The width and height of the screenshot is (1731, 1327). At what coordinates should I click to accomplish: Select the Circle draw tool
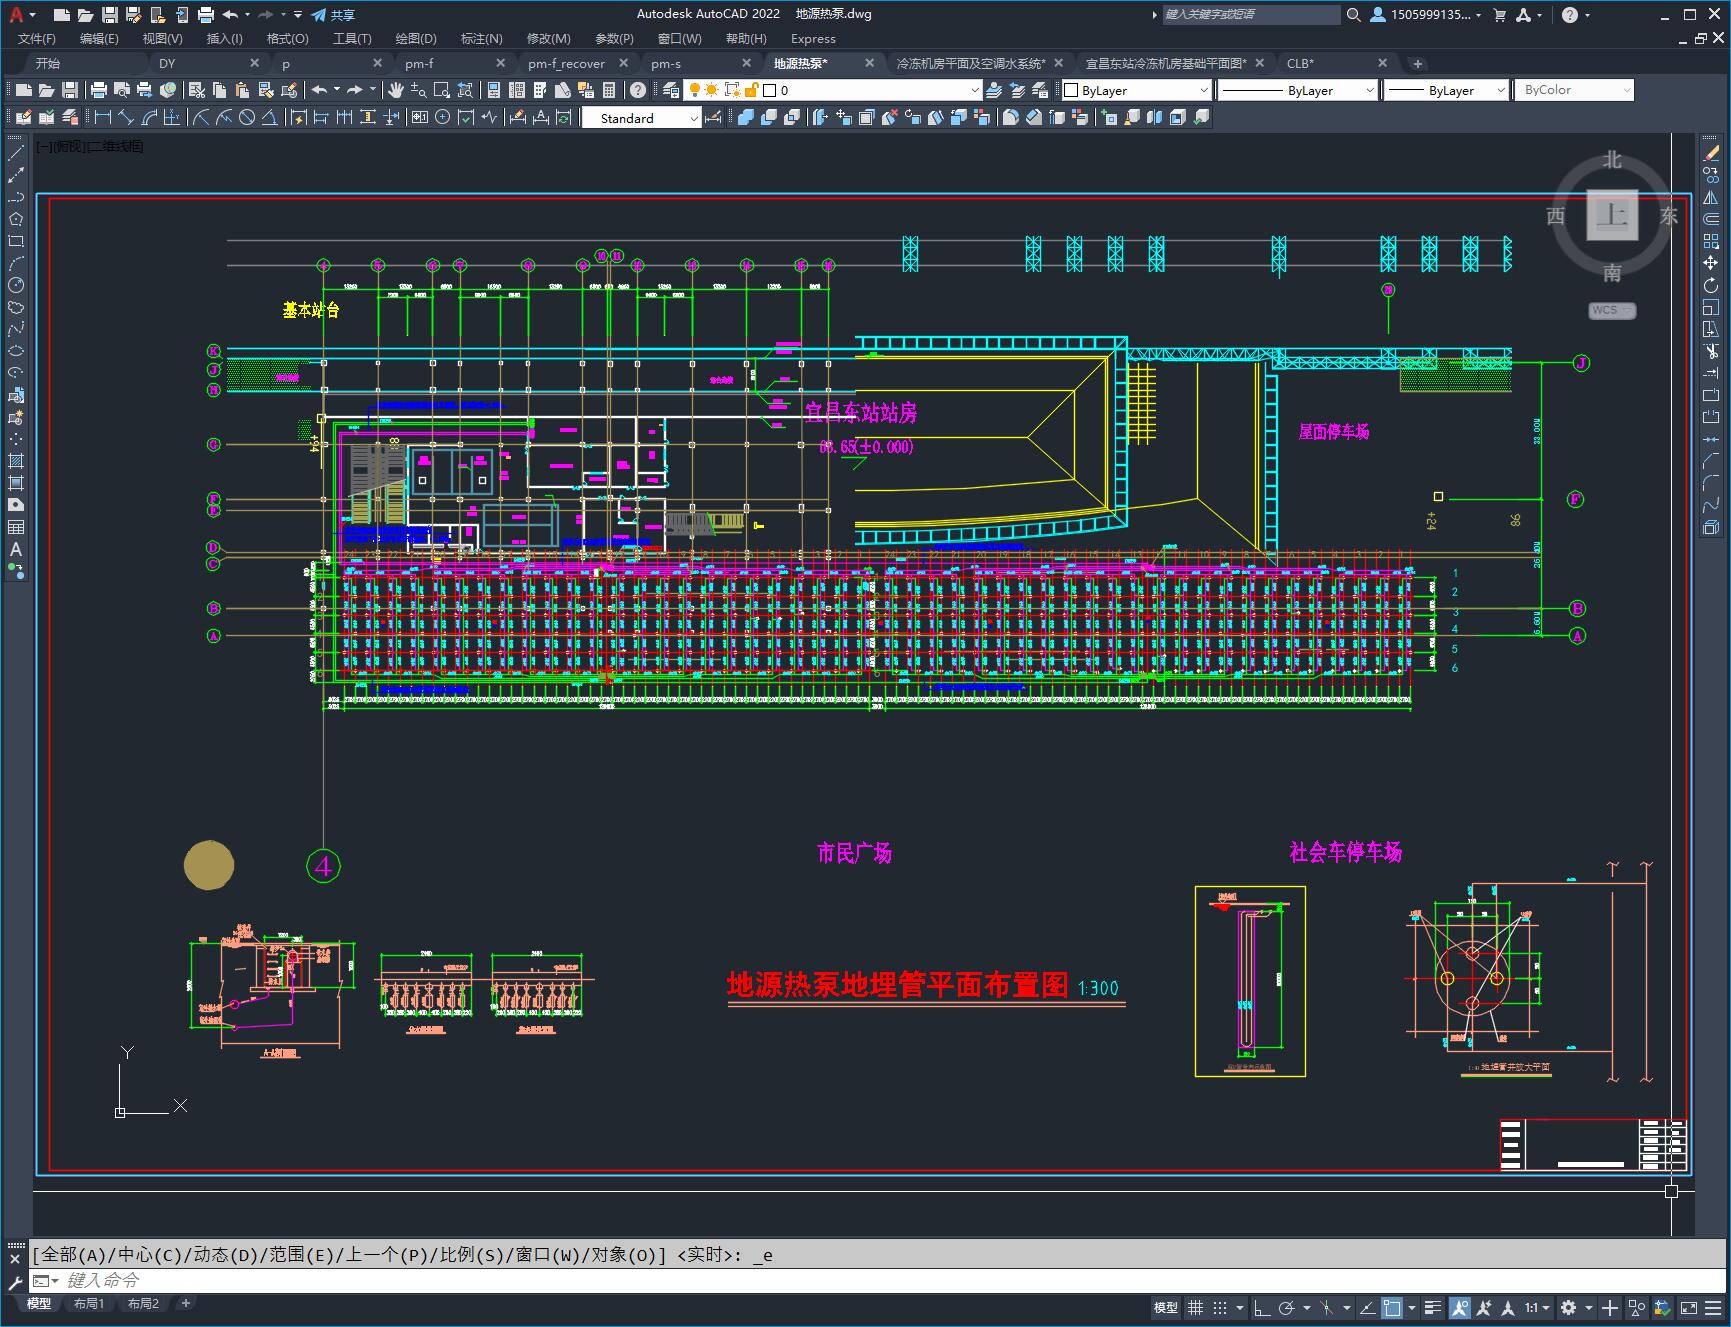(16, 285)
